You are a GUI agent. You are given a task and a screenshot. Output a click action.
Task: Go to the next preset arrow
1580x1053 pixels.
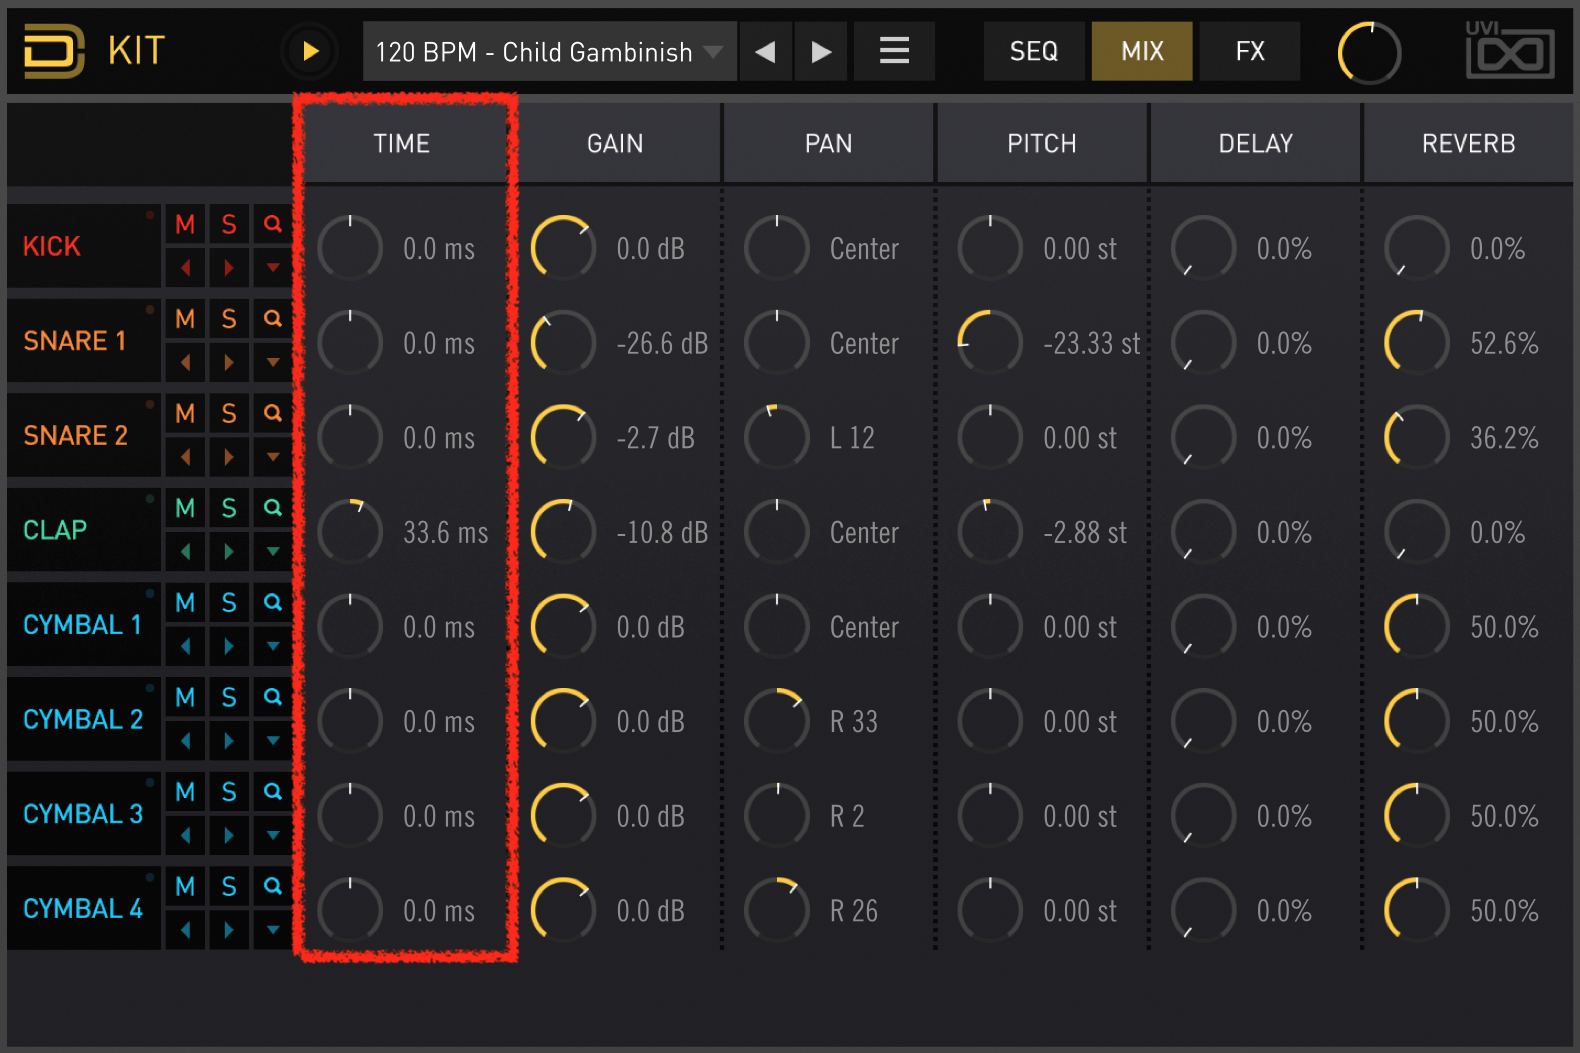821,51
